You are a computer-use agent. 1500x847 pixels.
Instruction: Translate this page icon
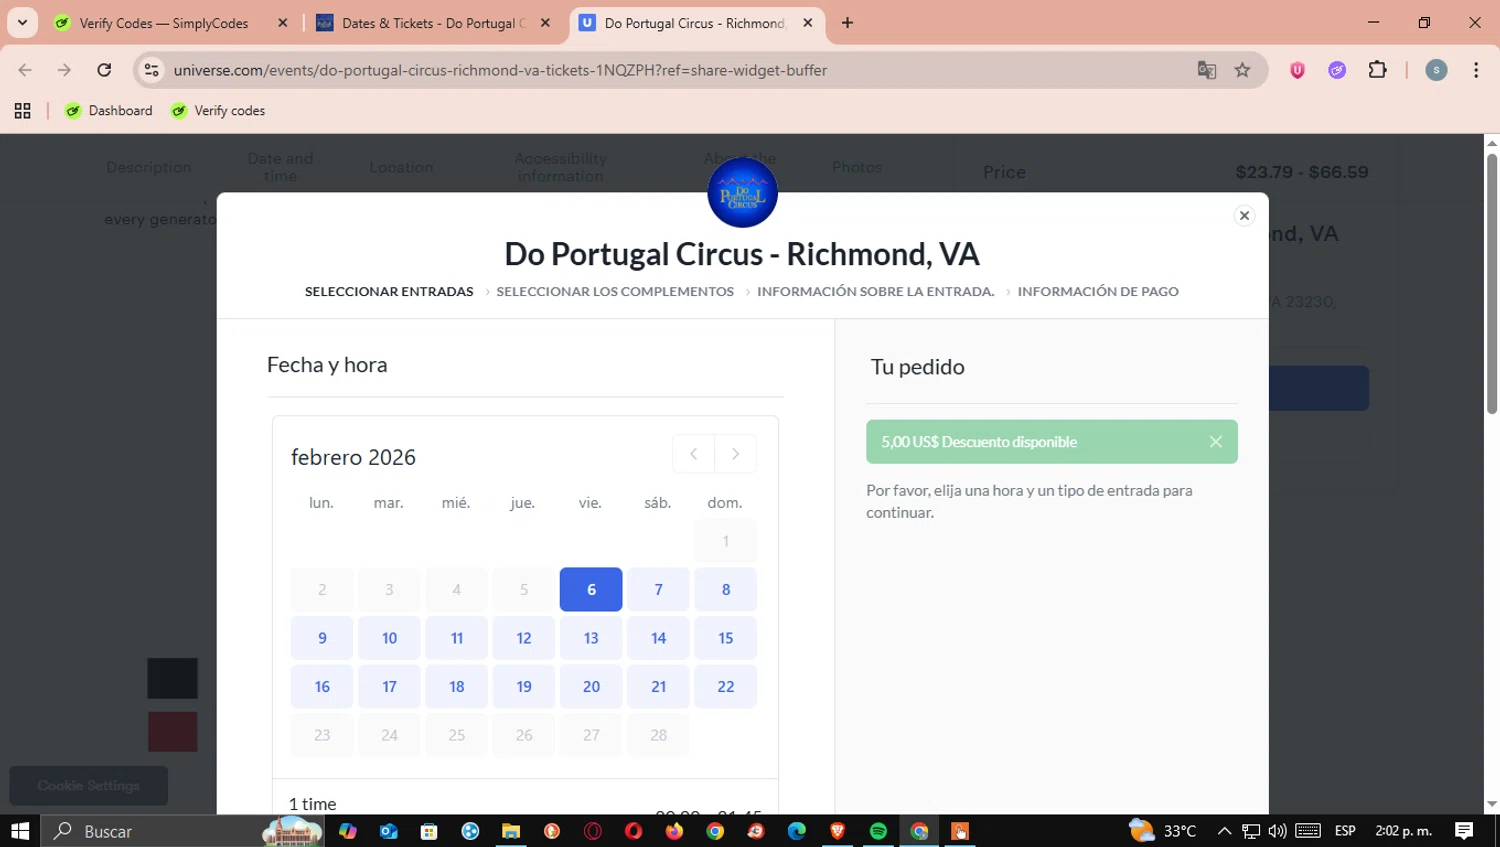1207,70
